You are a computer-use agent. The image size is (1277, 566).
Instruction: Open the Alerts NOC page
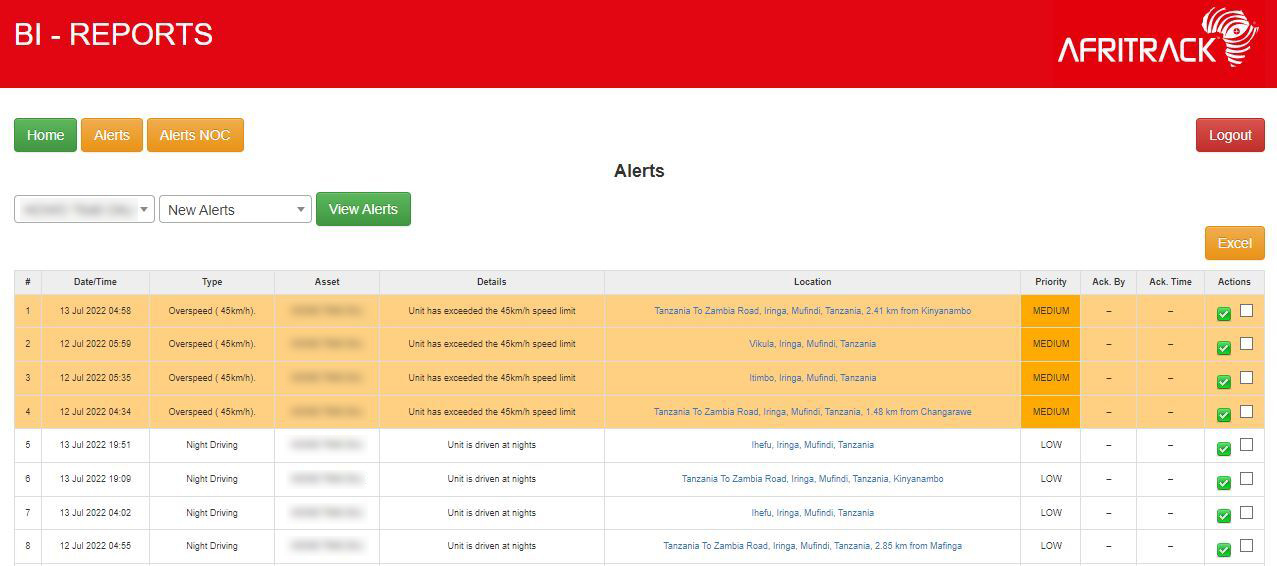coord(195,135)
